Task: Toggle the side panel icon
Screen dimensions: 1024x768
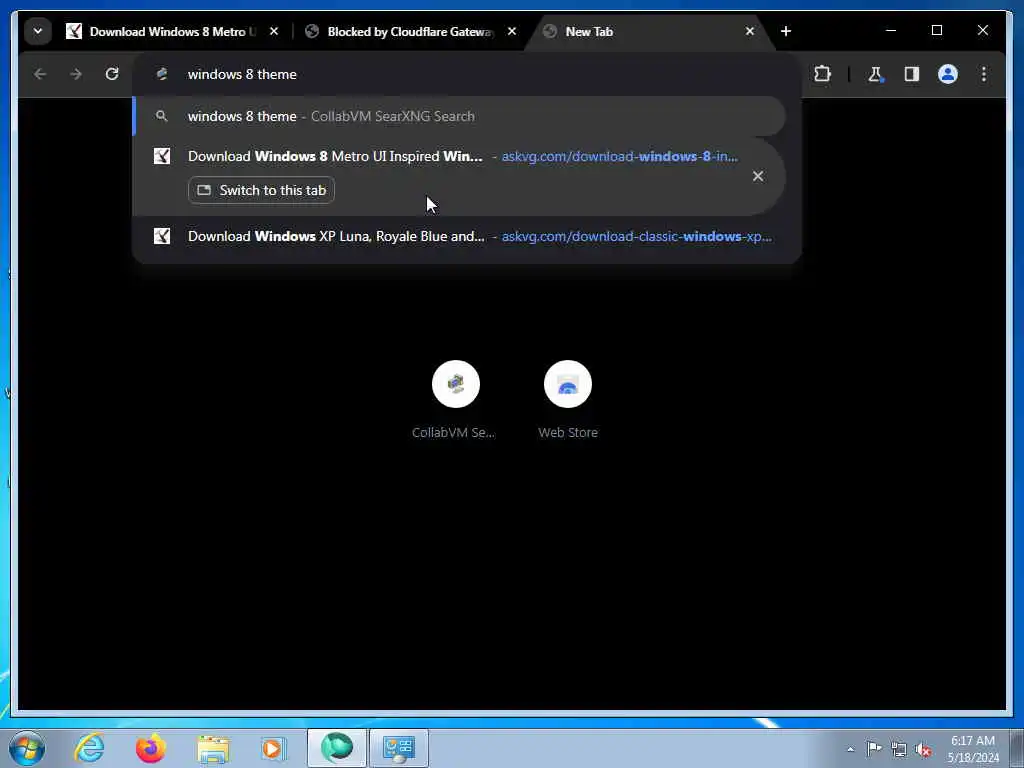Action: click(912, 74)
